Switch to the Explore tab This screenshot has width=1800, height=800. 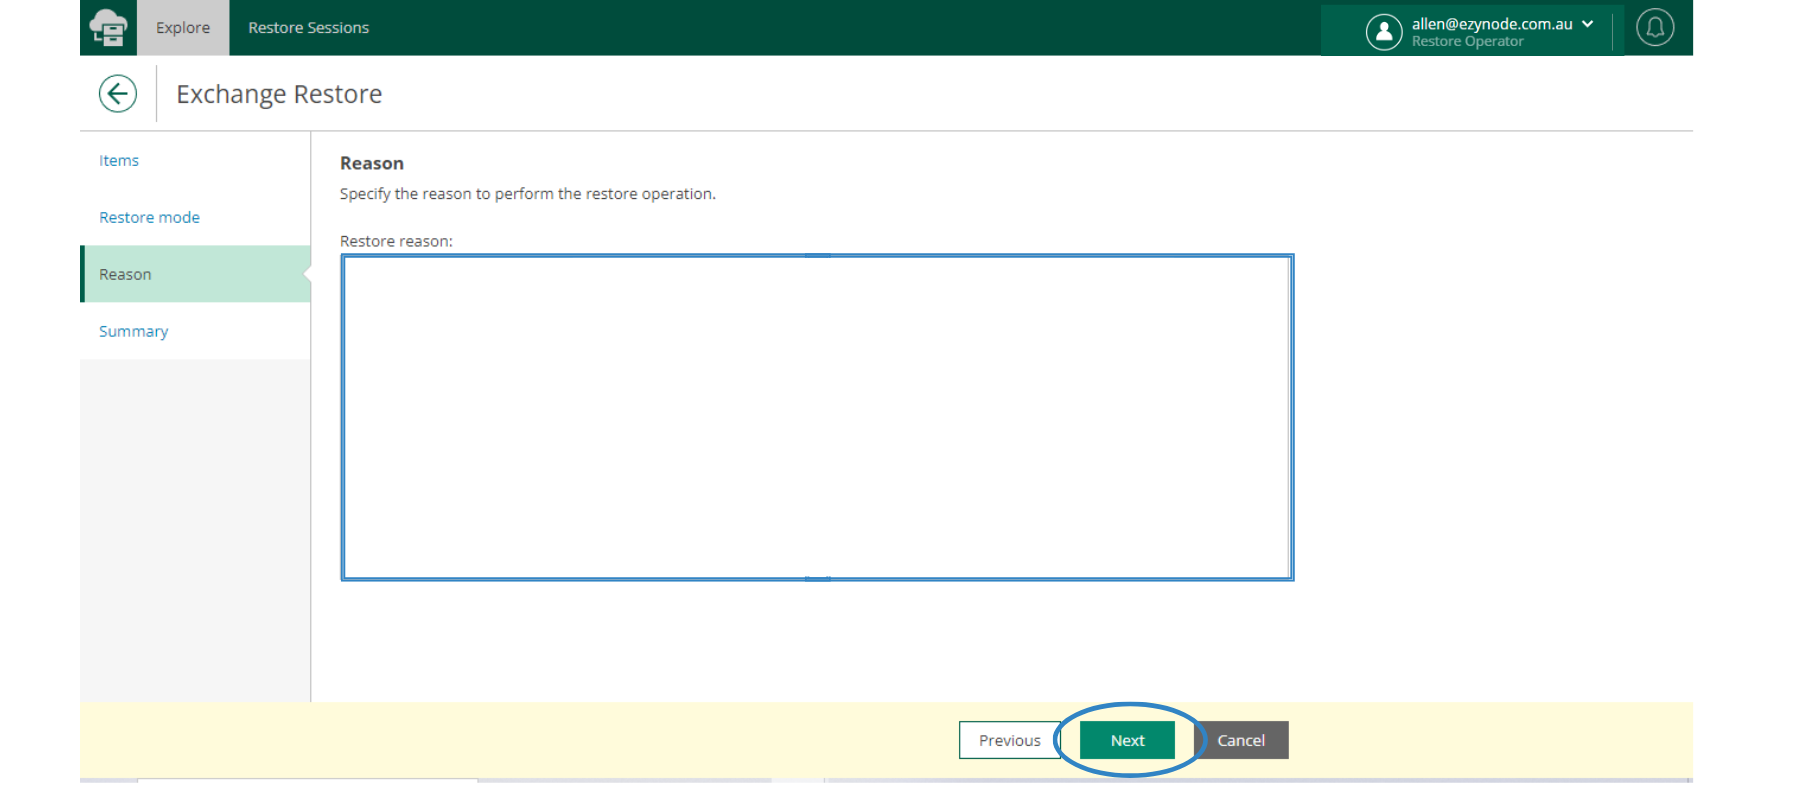coord(183,28)
